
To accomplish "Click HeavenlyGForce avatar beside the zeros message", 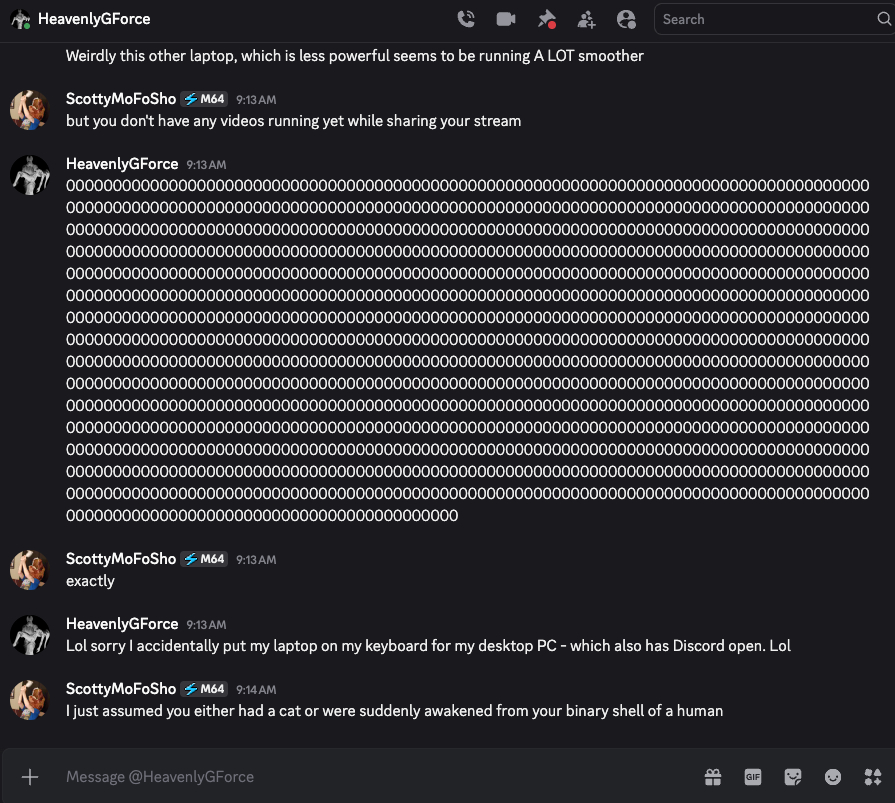I will [x=30, y=175].
